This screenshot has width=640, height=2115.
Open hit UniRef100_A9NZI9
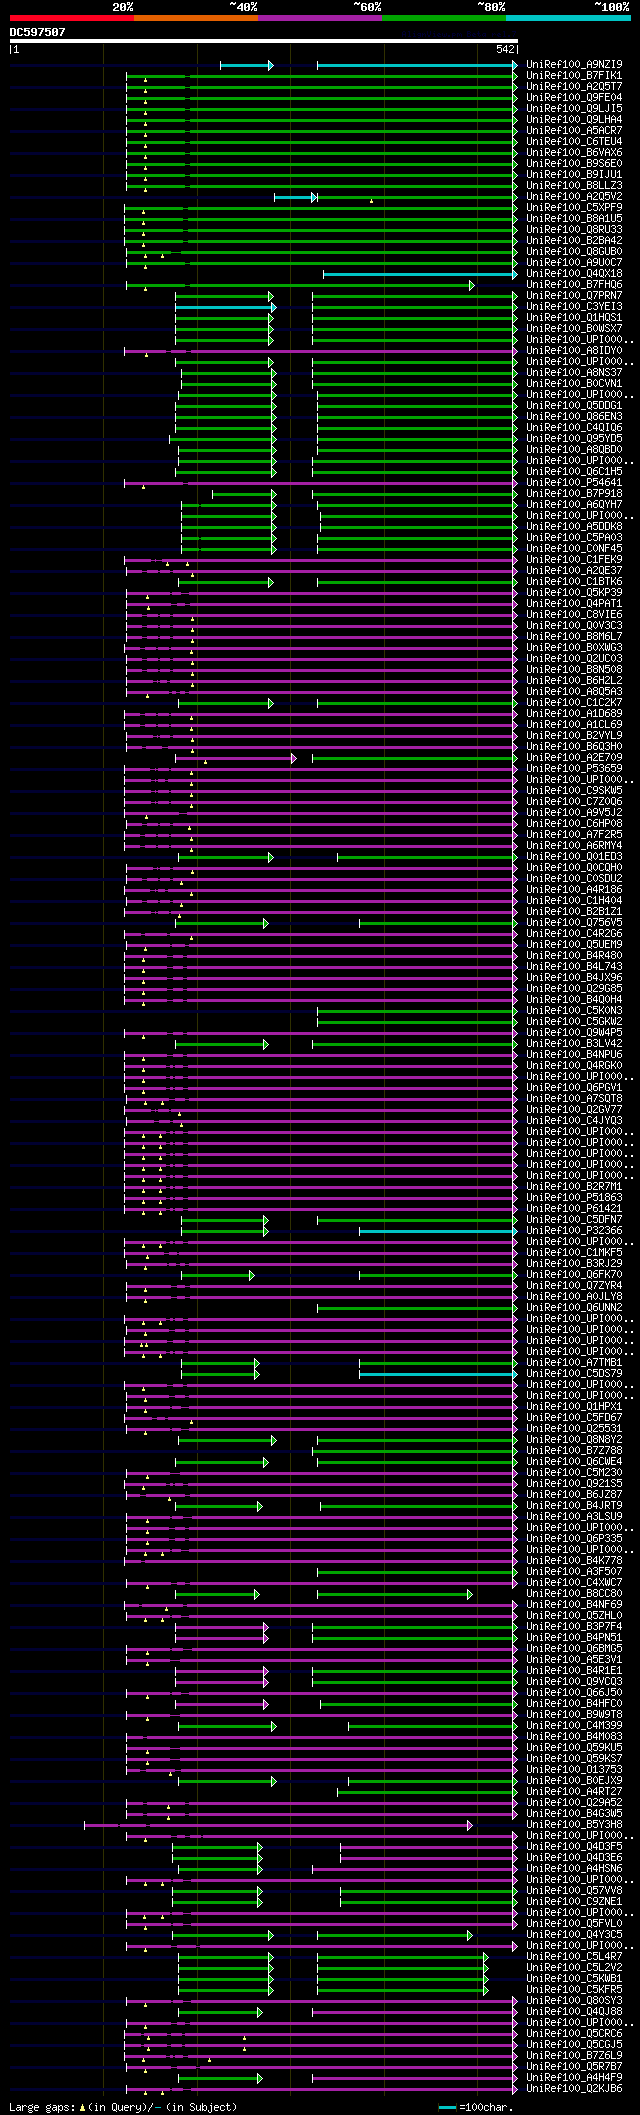pos(574,65)
